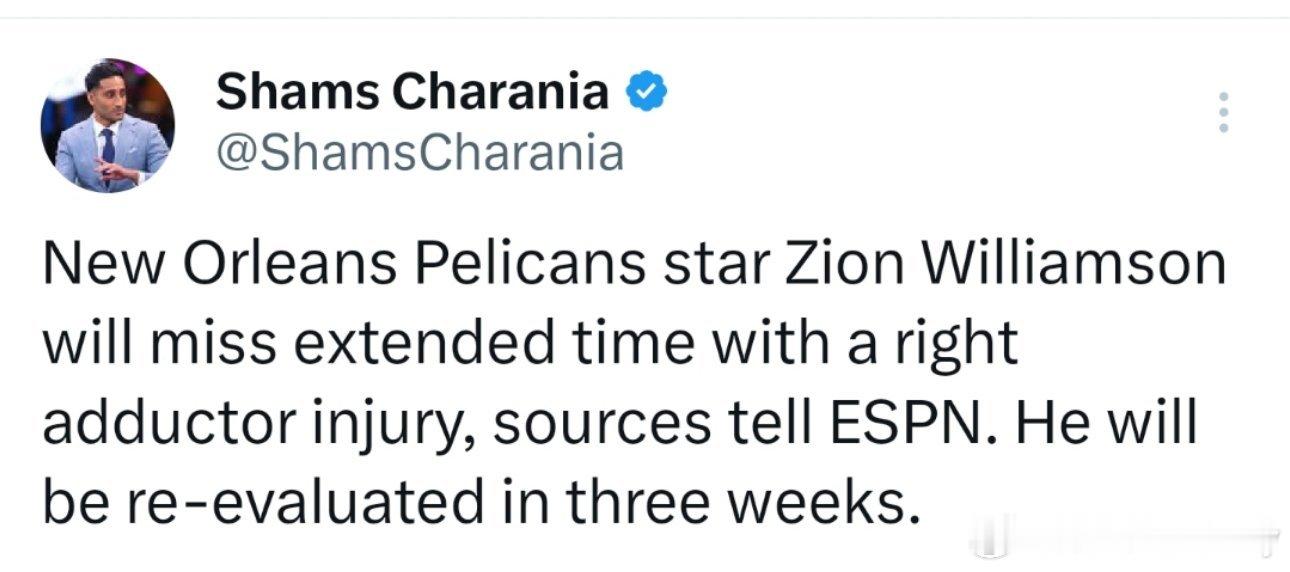Open Shams Charania's profile picture
Screen dimensions: 1290x572
pos(107,125)
